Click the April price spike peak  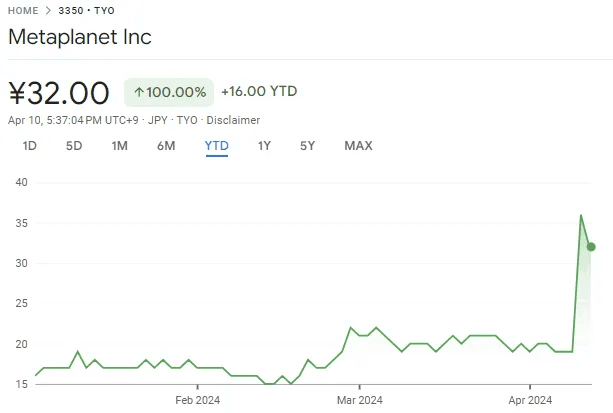coord(581,215)
